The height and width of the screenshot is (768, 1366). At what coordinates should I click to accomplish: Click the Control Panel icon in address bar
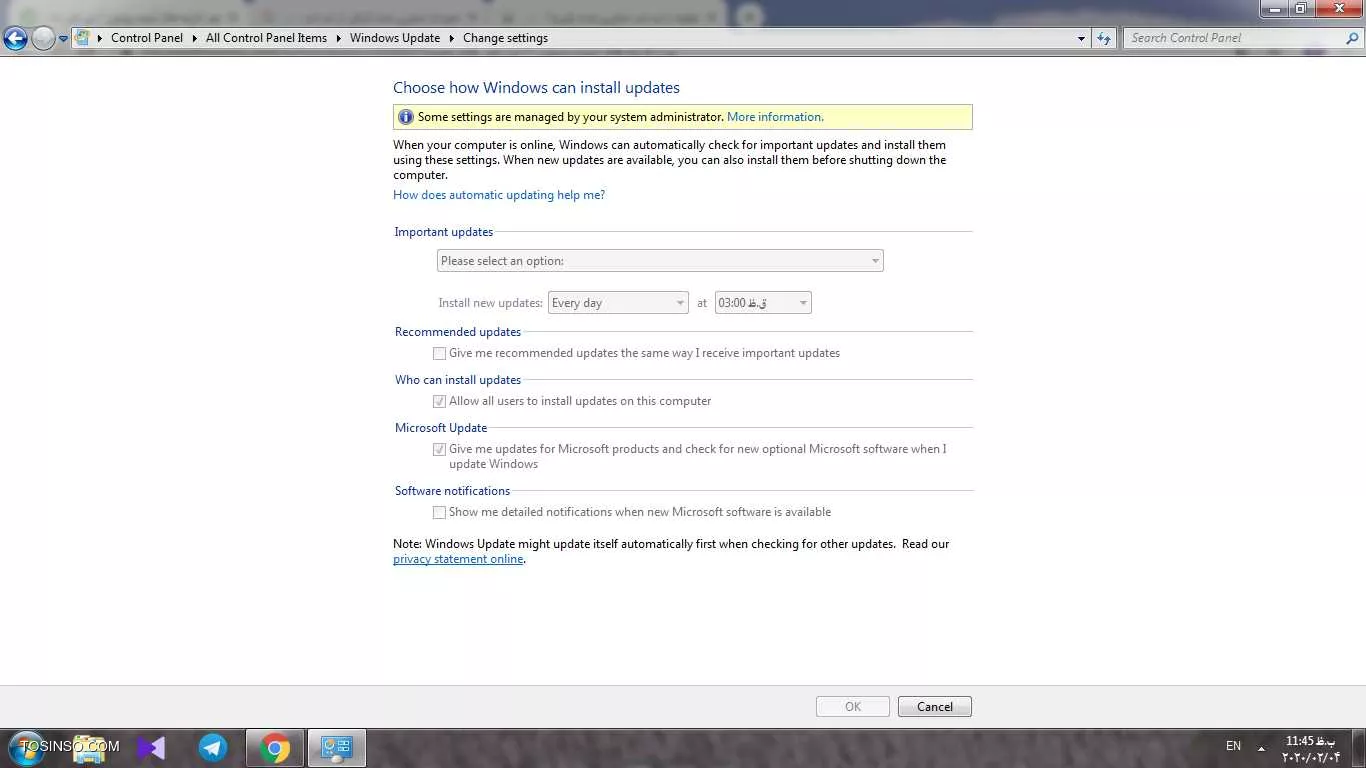pyautogui.click(x=83, y=38)
